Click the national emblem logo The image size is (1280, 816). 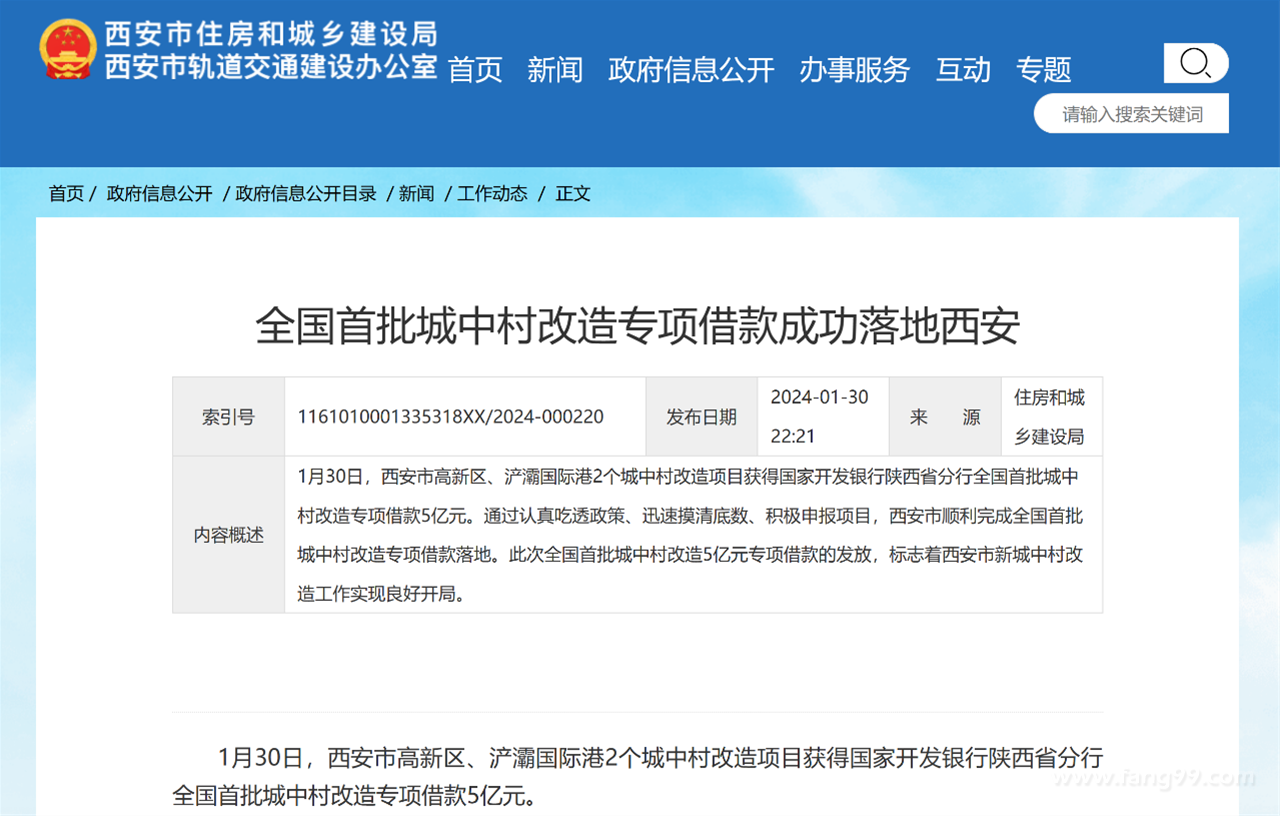68,49
